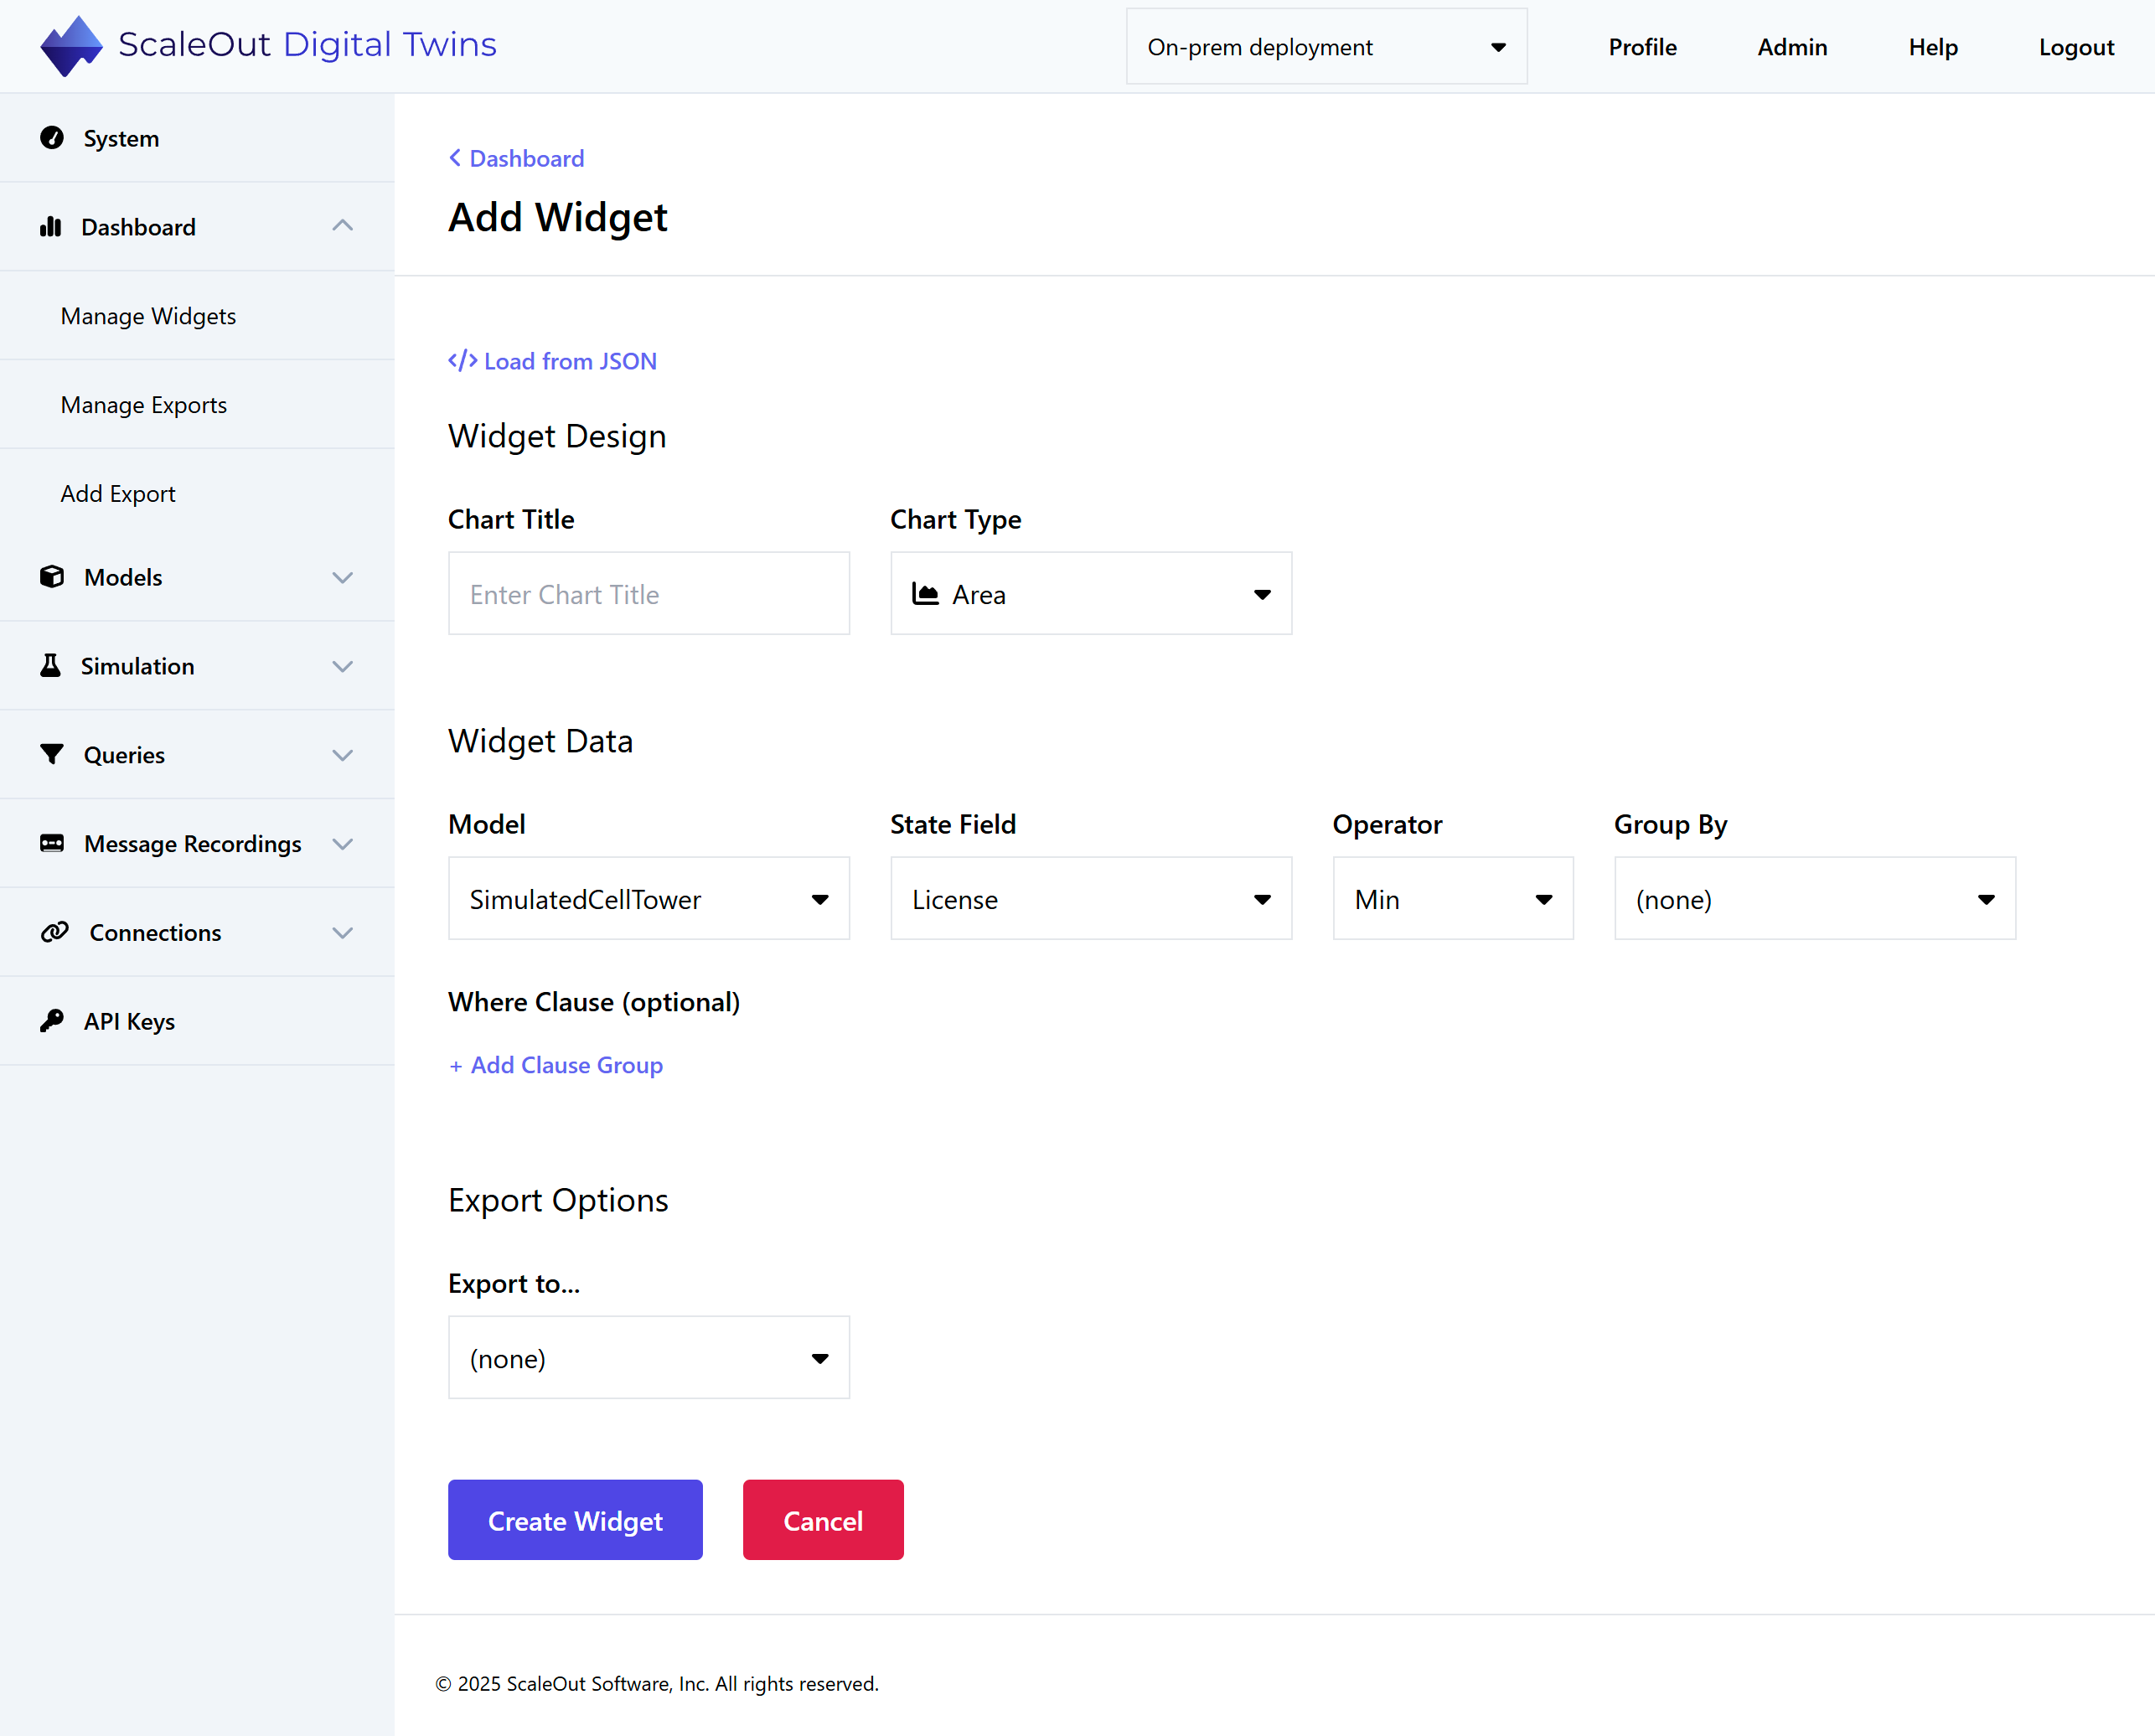Go to Manage Exports in sidebar
The image size is (2155, 1736).
coord(144,405)
